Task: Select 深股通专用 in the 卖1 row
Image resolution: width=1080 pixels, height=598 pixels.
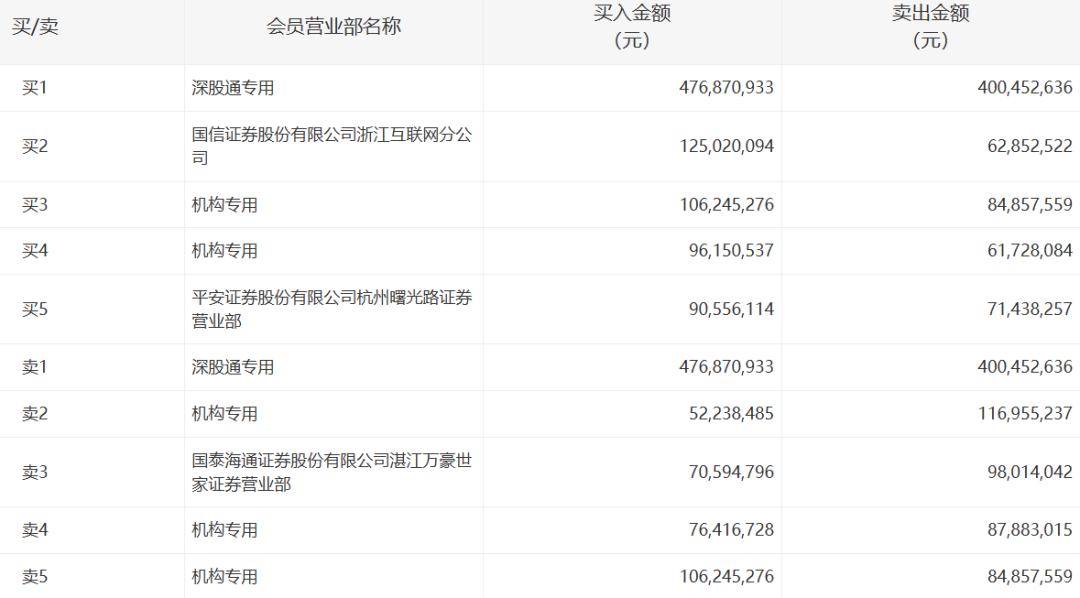Action: pyautogui.click(x=233, y=367)
